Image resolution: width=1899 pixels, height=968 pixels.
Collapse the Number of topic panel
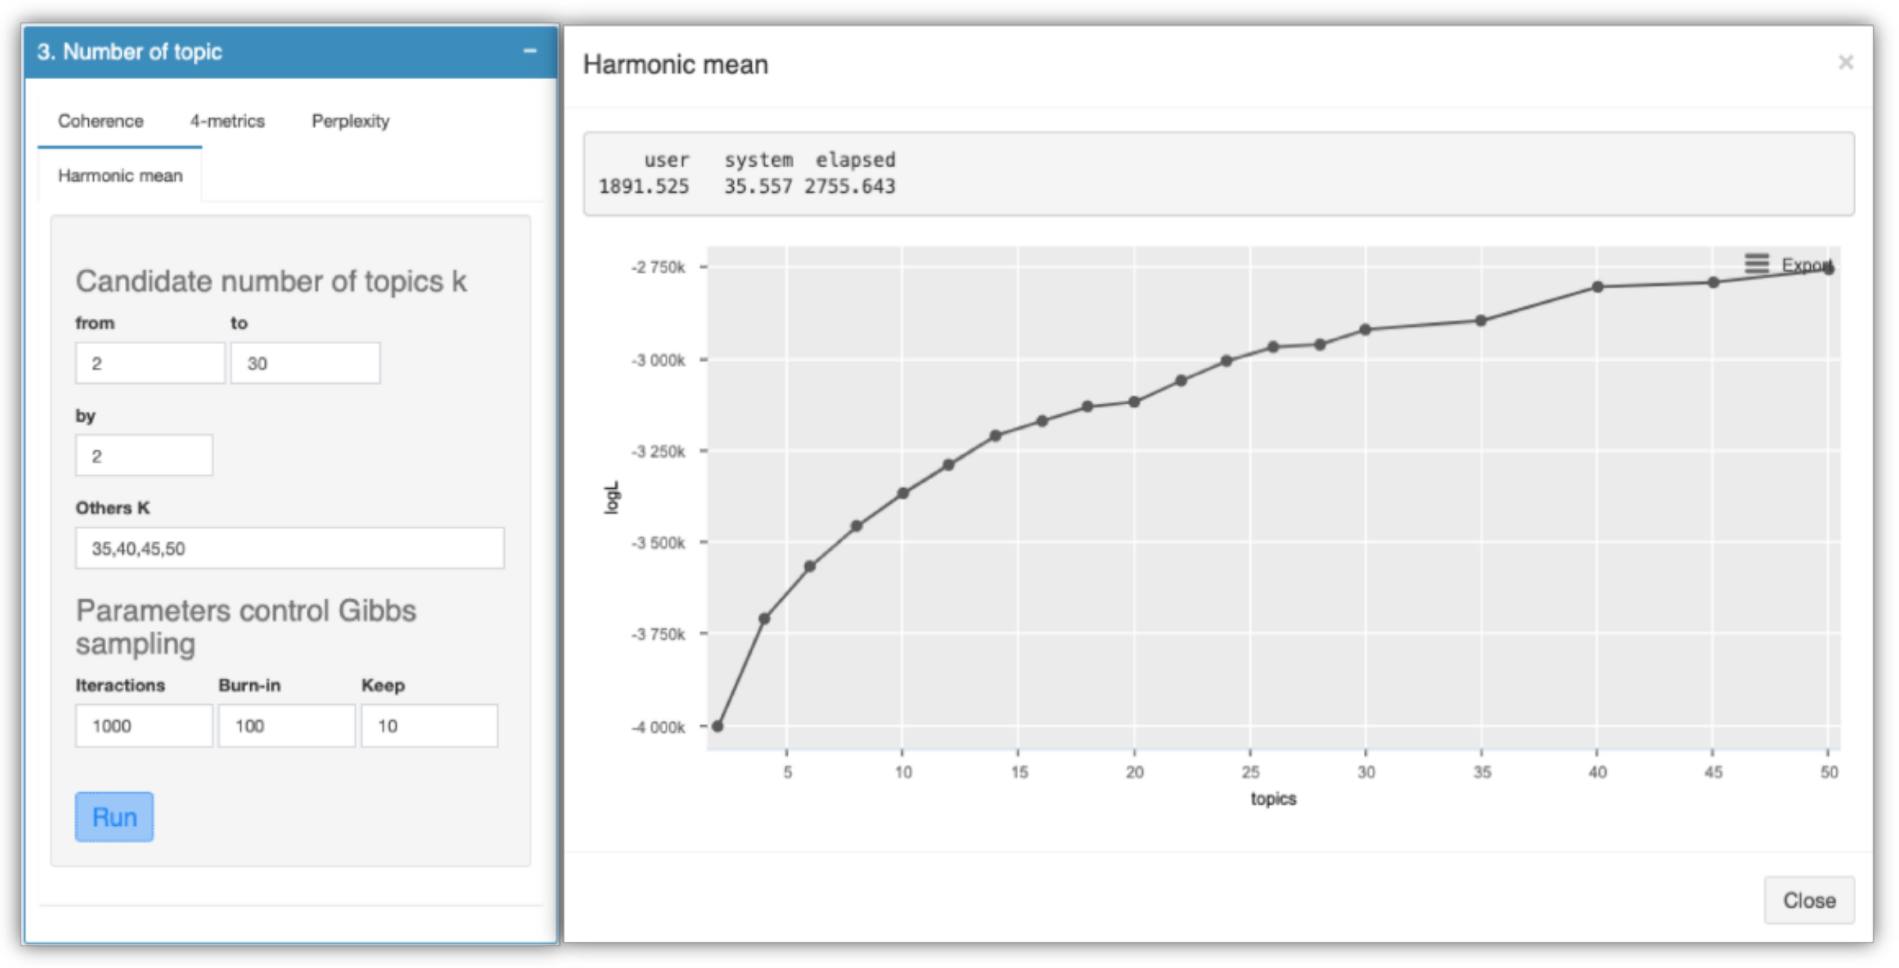pos(530,51)
